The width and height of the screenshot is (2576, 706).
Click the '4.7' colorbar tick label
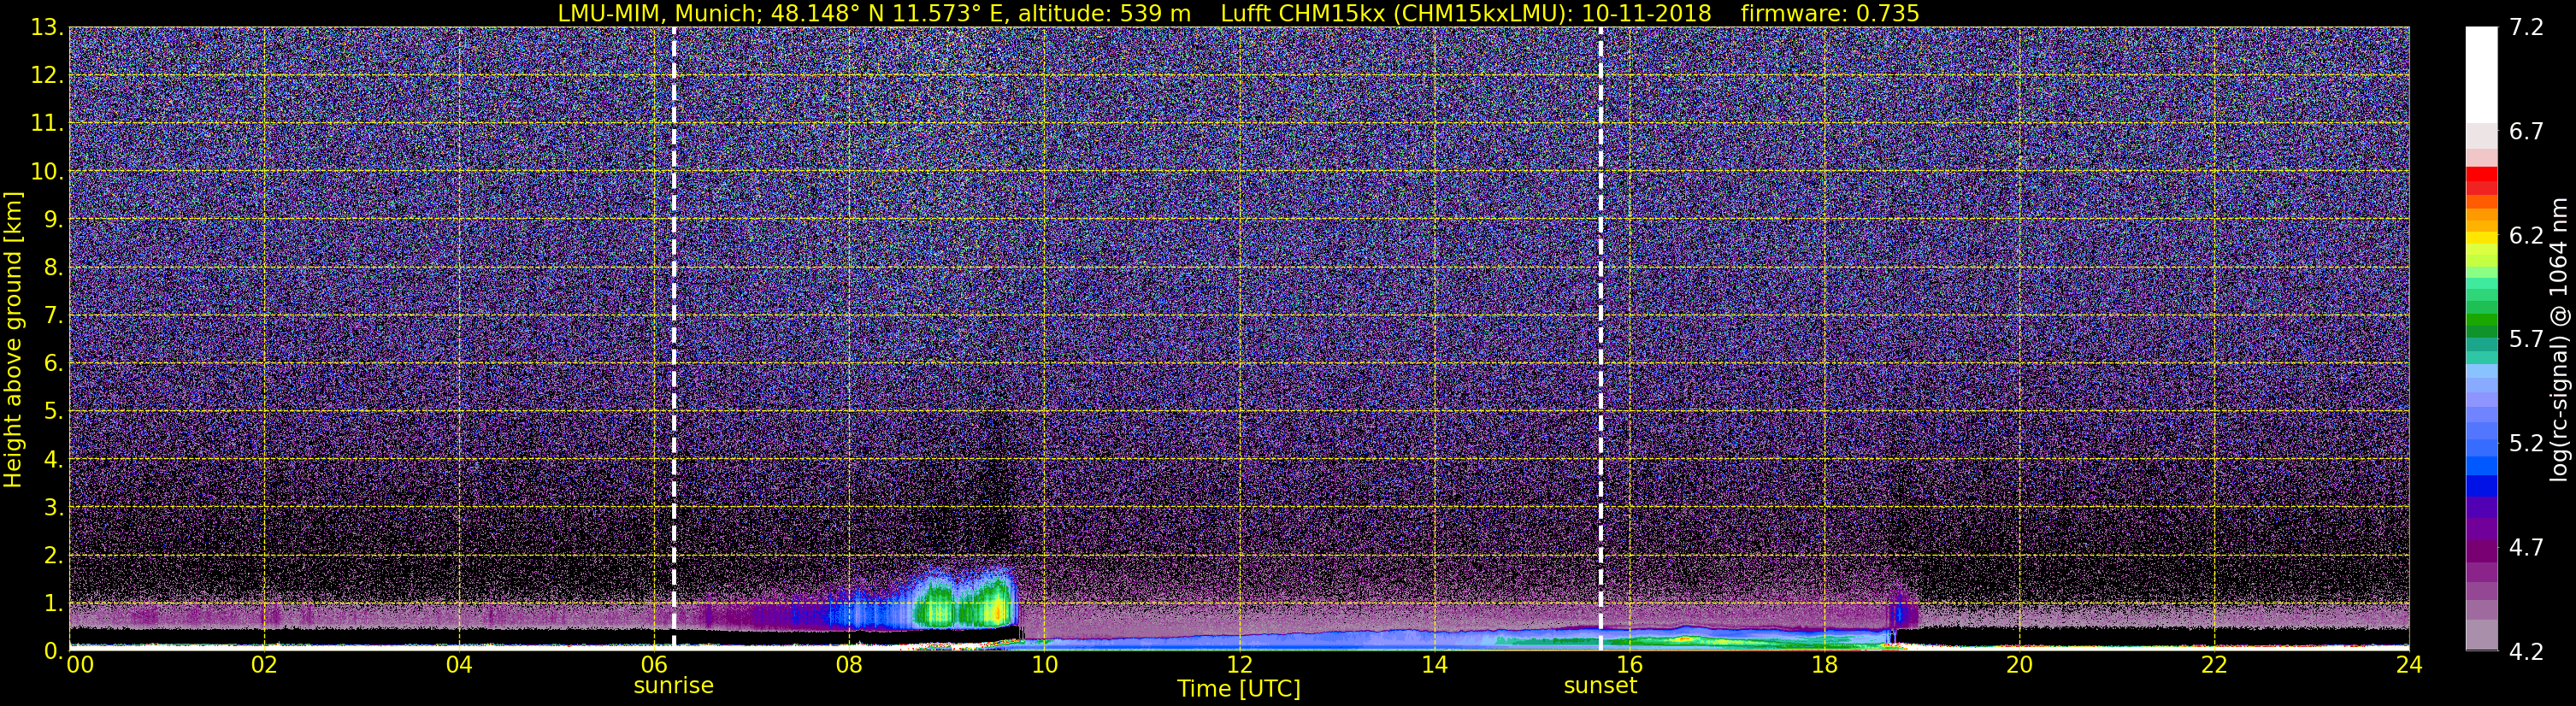(x=2526, y=547)
